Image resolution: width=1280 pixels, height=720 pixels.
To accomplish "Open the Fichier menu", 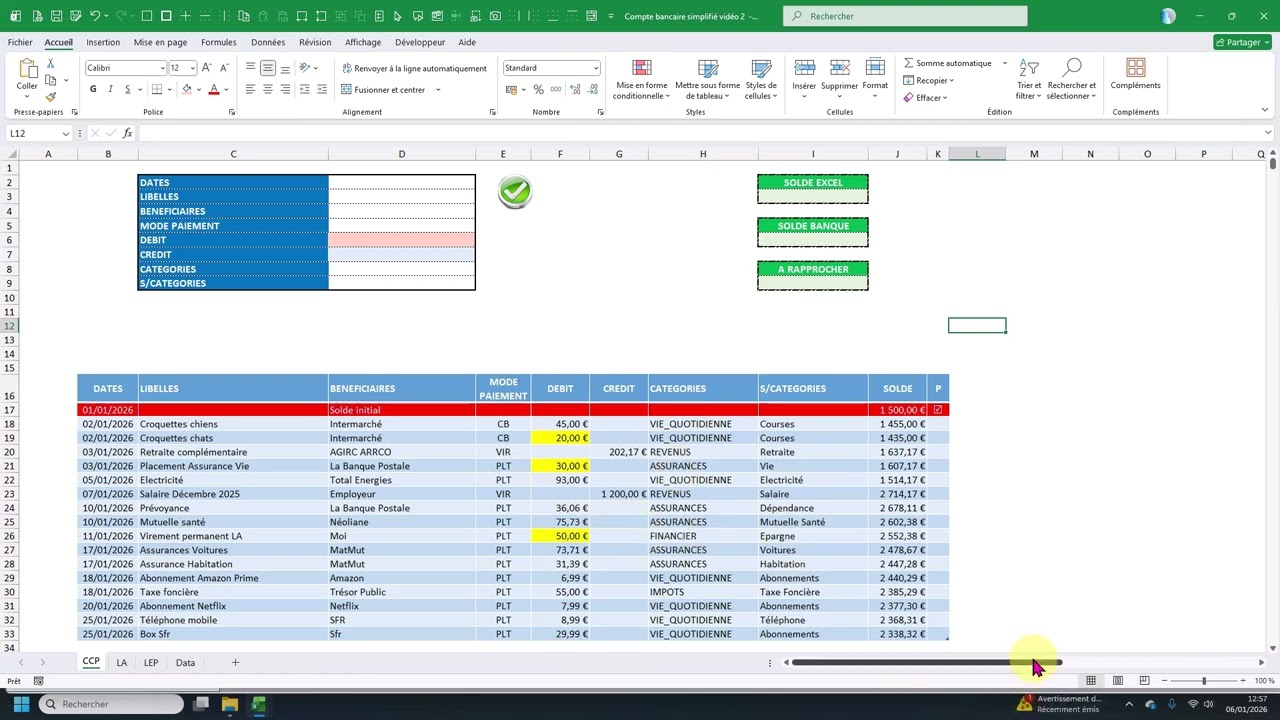I will (20, 42).
